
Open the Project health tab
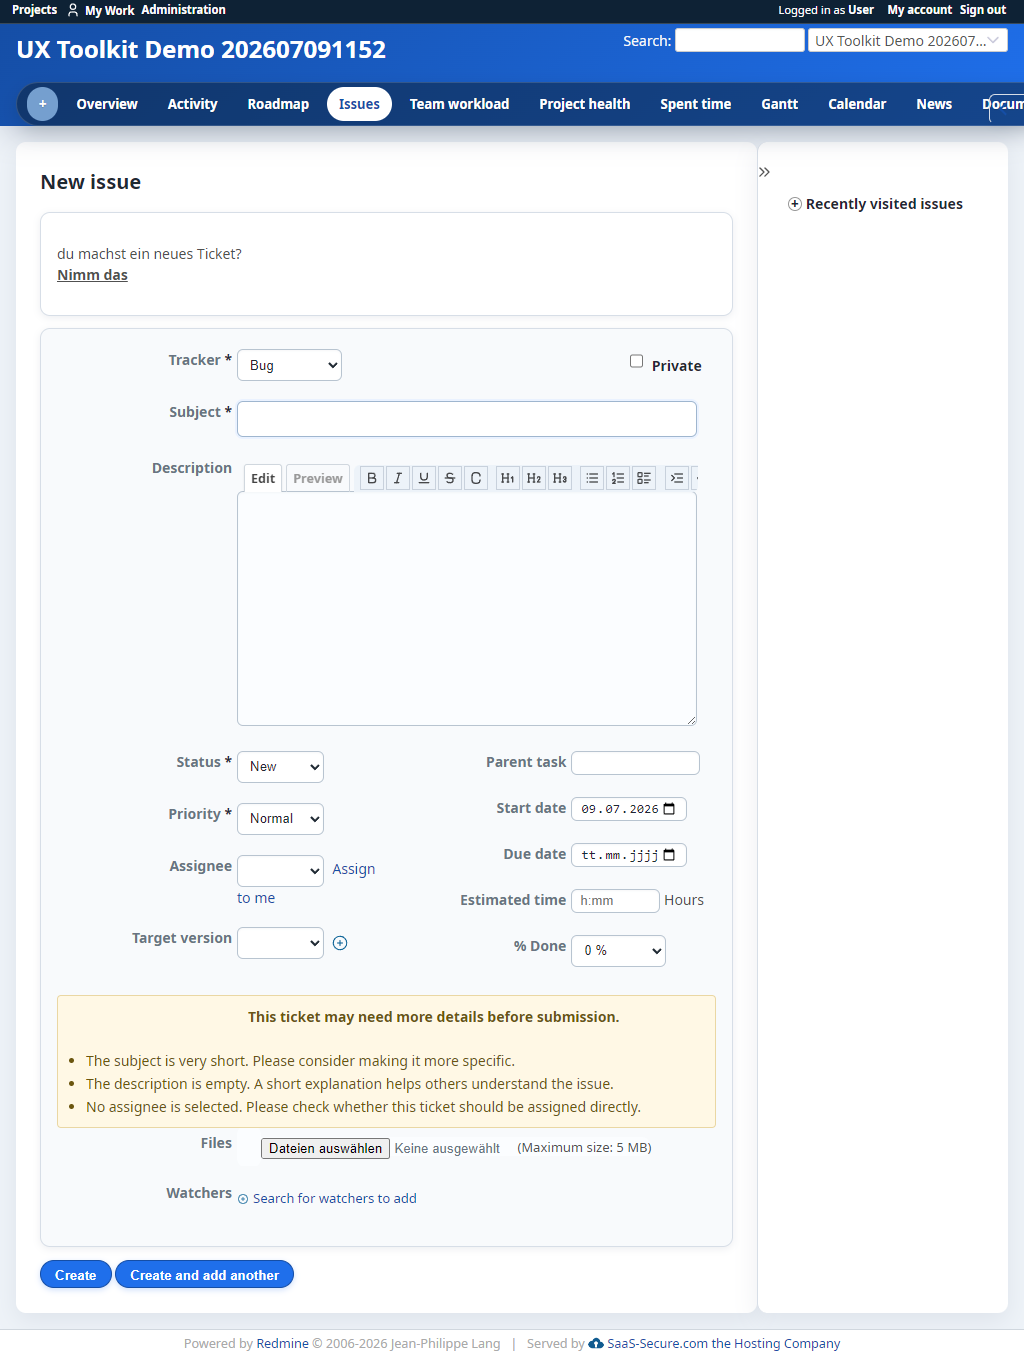(585, 104)
